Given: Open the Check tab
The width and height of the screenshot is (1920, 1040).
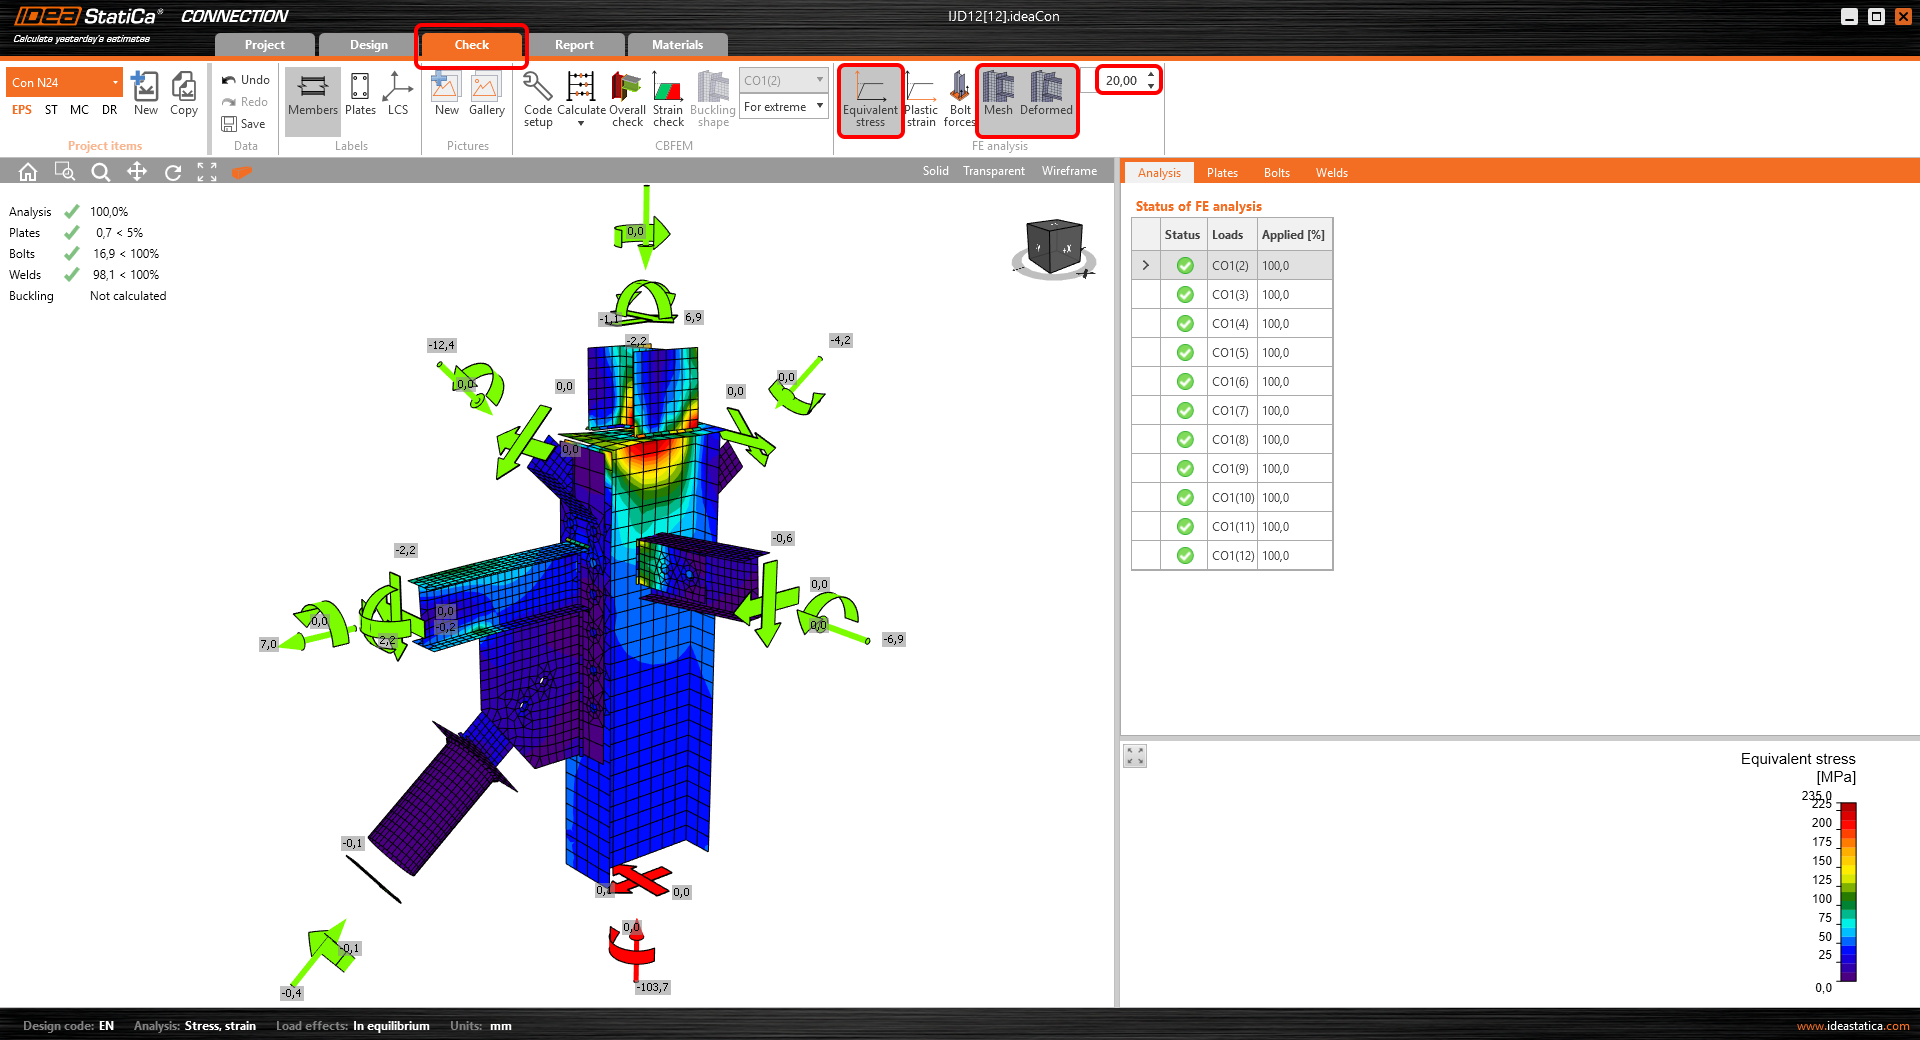Looking at the screenshot, I should (x=472, y=45).
